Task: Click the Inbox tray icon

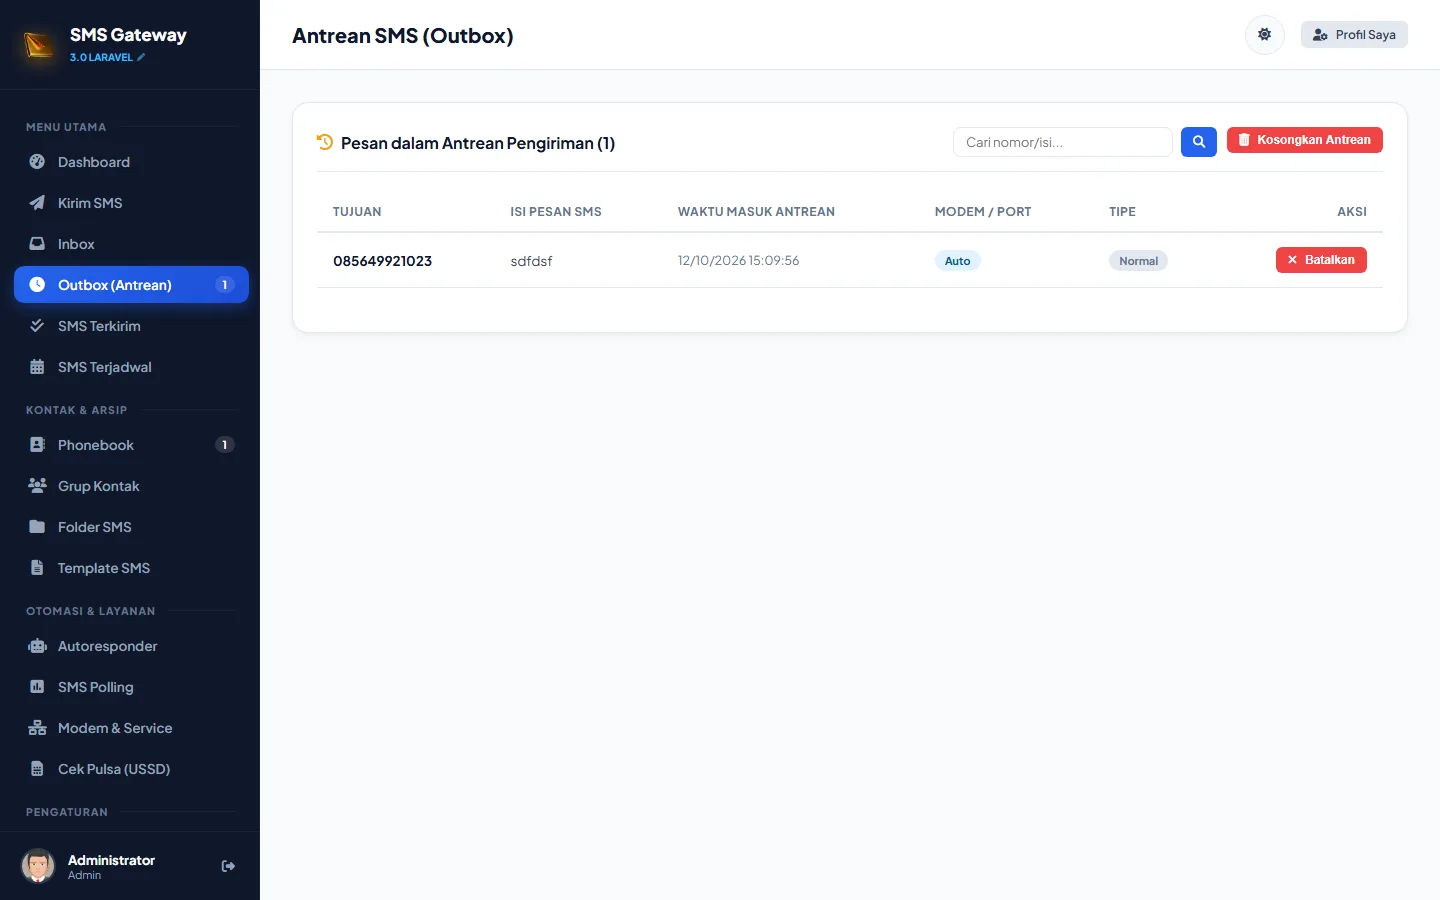Action: tap(37, 244)
